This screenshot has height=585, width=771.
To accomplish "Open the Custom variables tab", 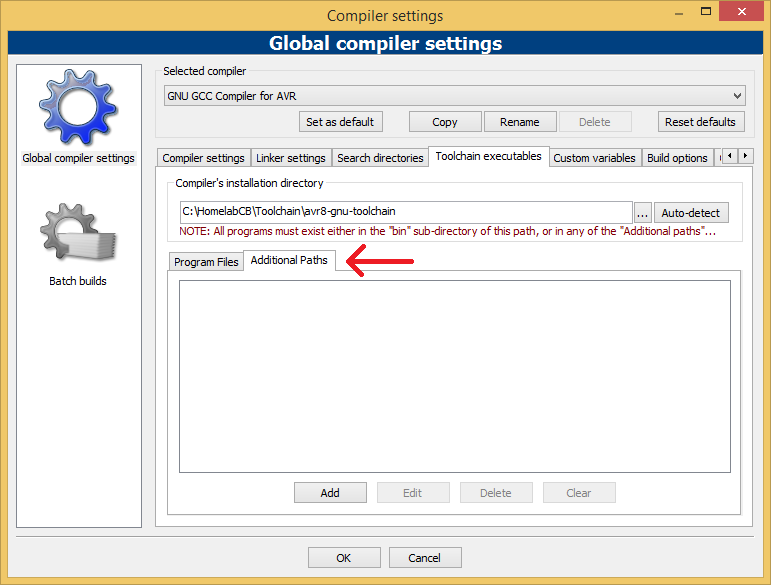I will click(x=594, y=158).
